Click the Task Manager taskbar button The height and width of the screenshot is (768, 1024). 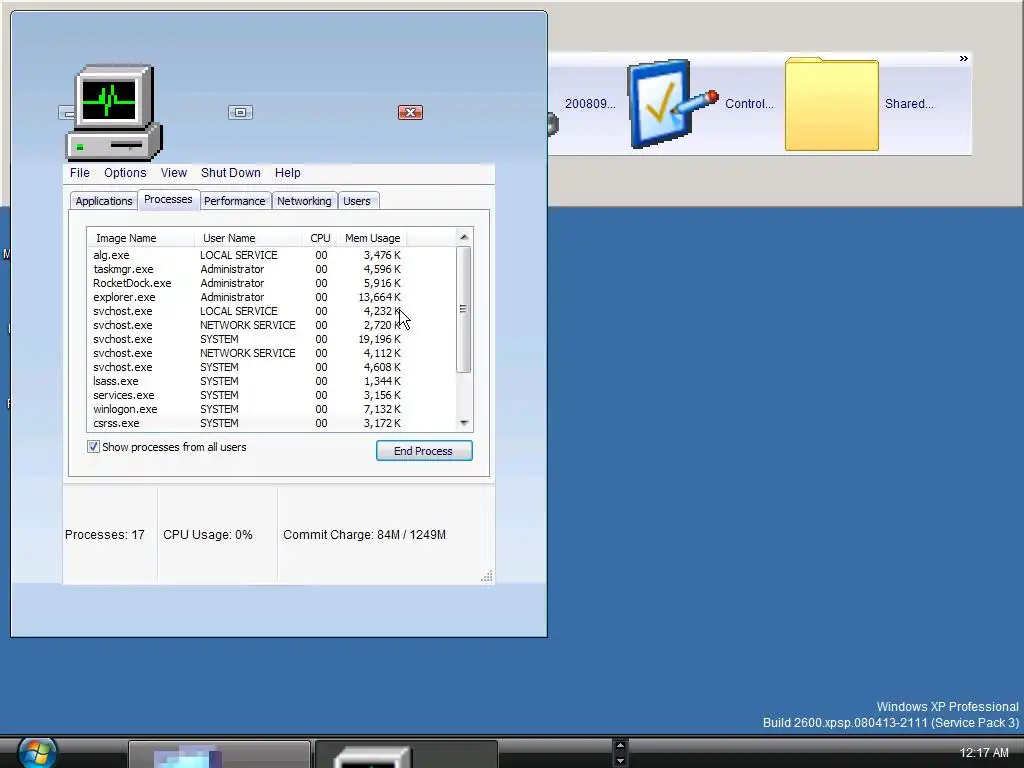[x=406, y=754]
